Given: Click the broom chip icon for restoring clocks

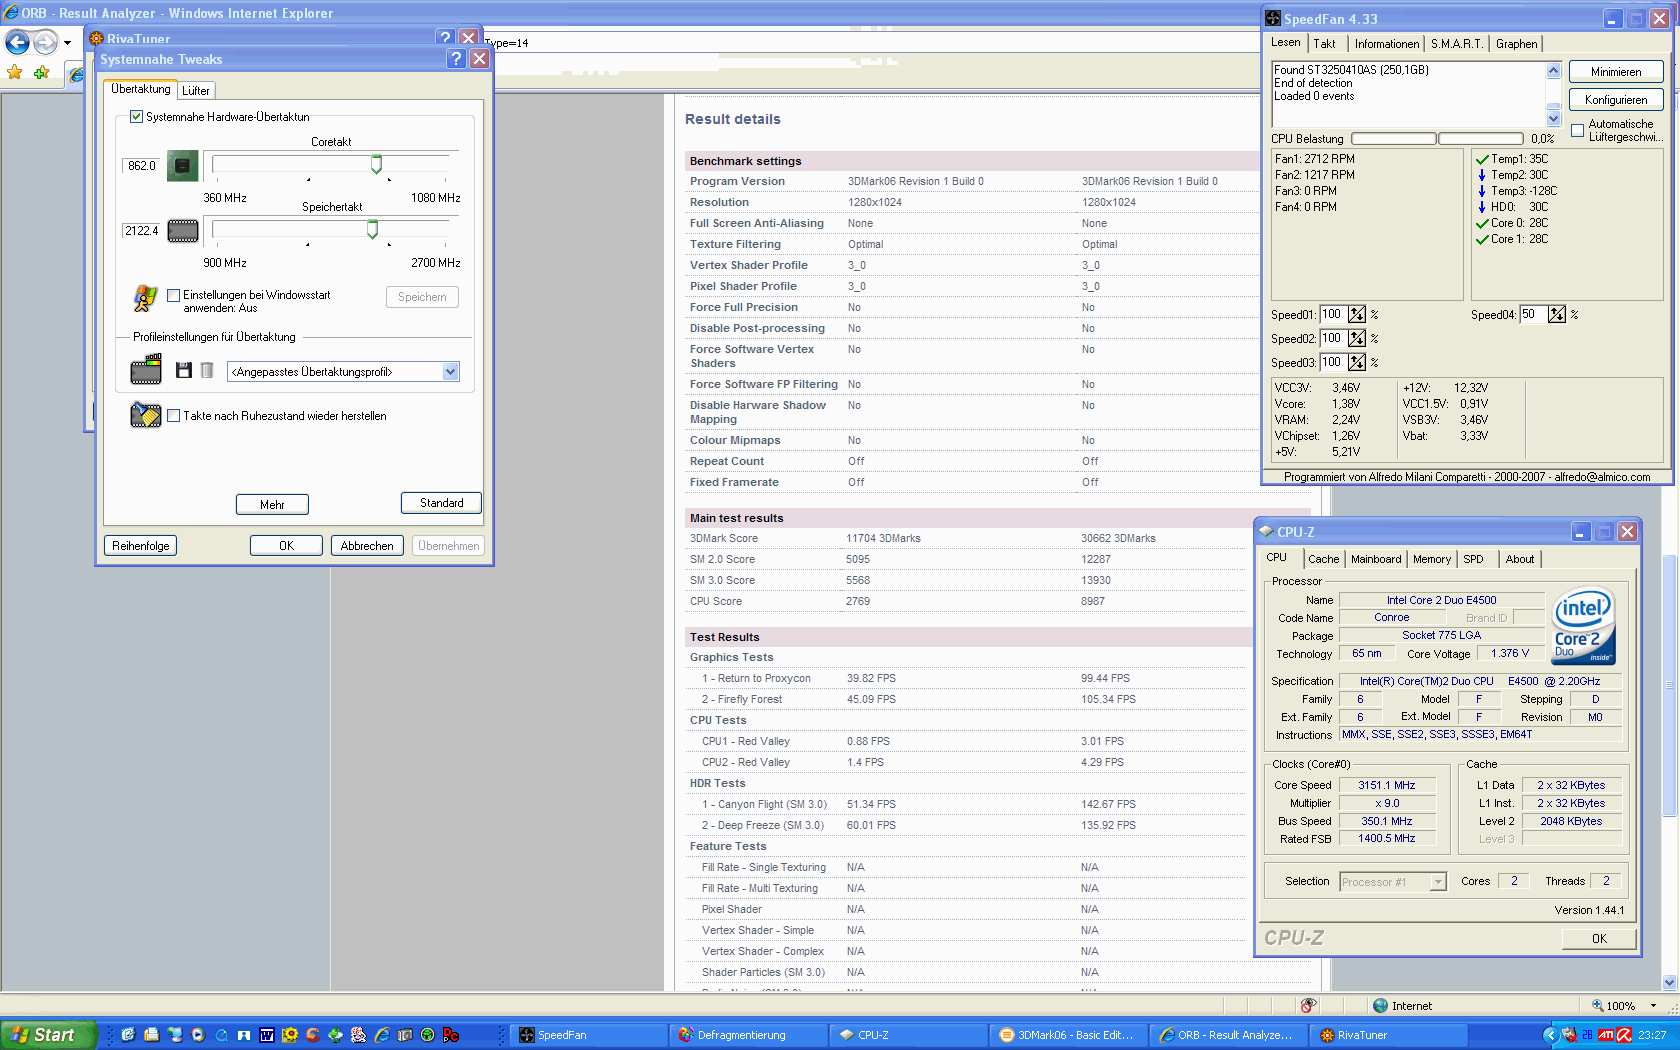Looking at the screenshot, I should [146, 415].
